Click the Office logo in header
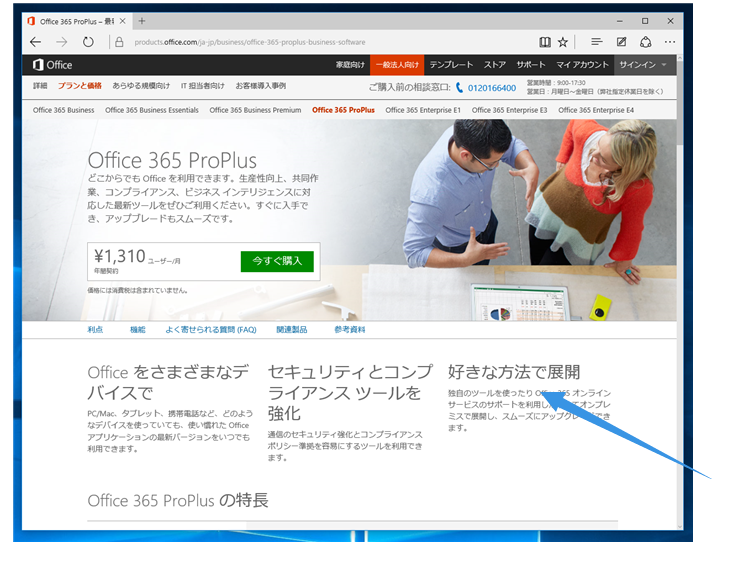This screenshot has width=751, height=571. [52, 65]
